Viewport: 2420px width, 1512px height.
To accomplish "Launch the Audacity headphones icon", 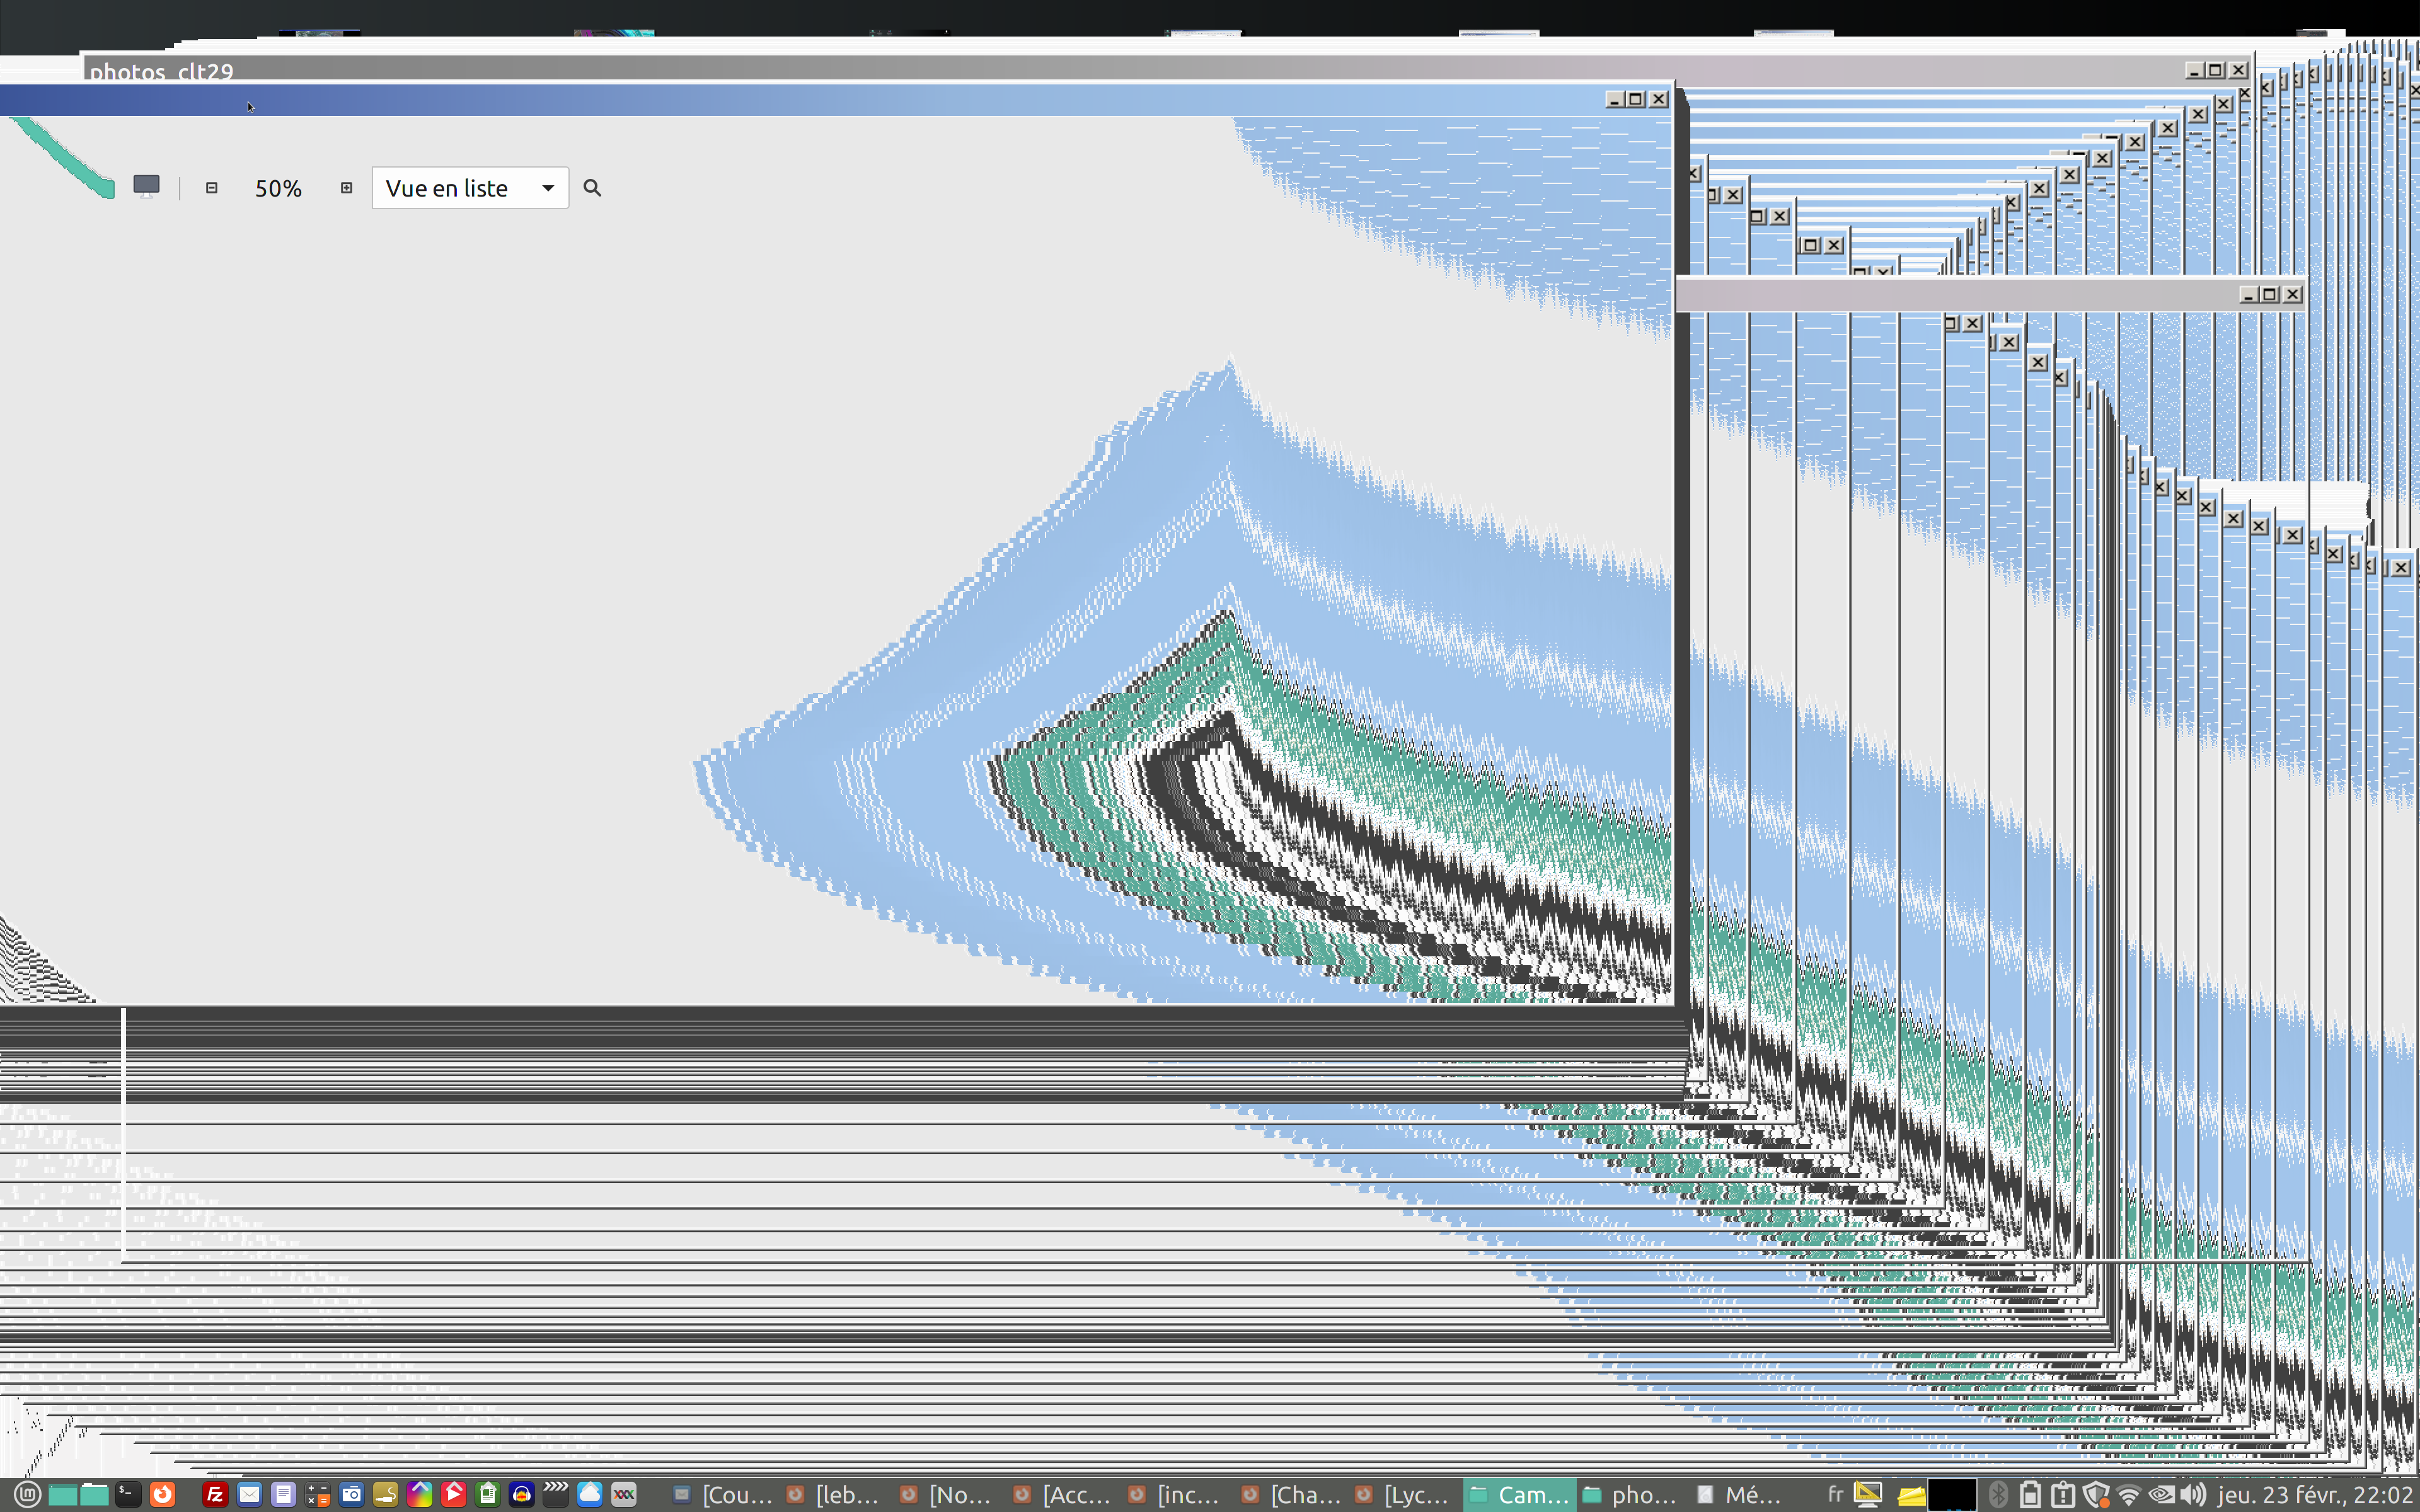I will [x=522, y=1494].
